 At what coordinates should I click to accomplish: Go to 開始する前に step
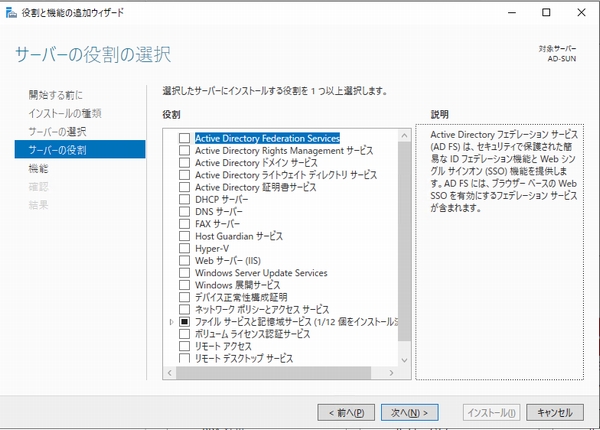click(x=55, y=95)
